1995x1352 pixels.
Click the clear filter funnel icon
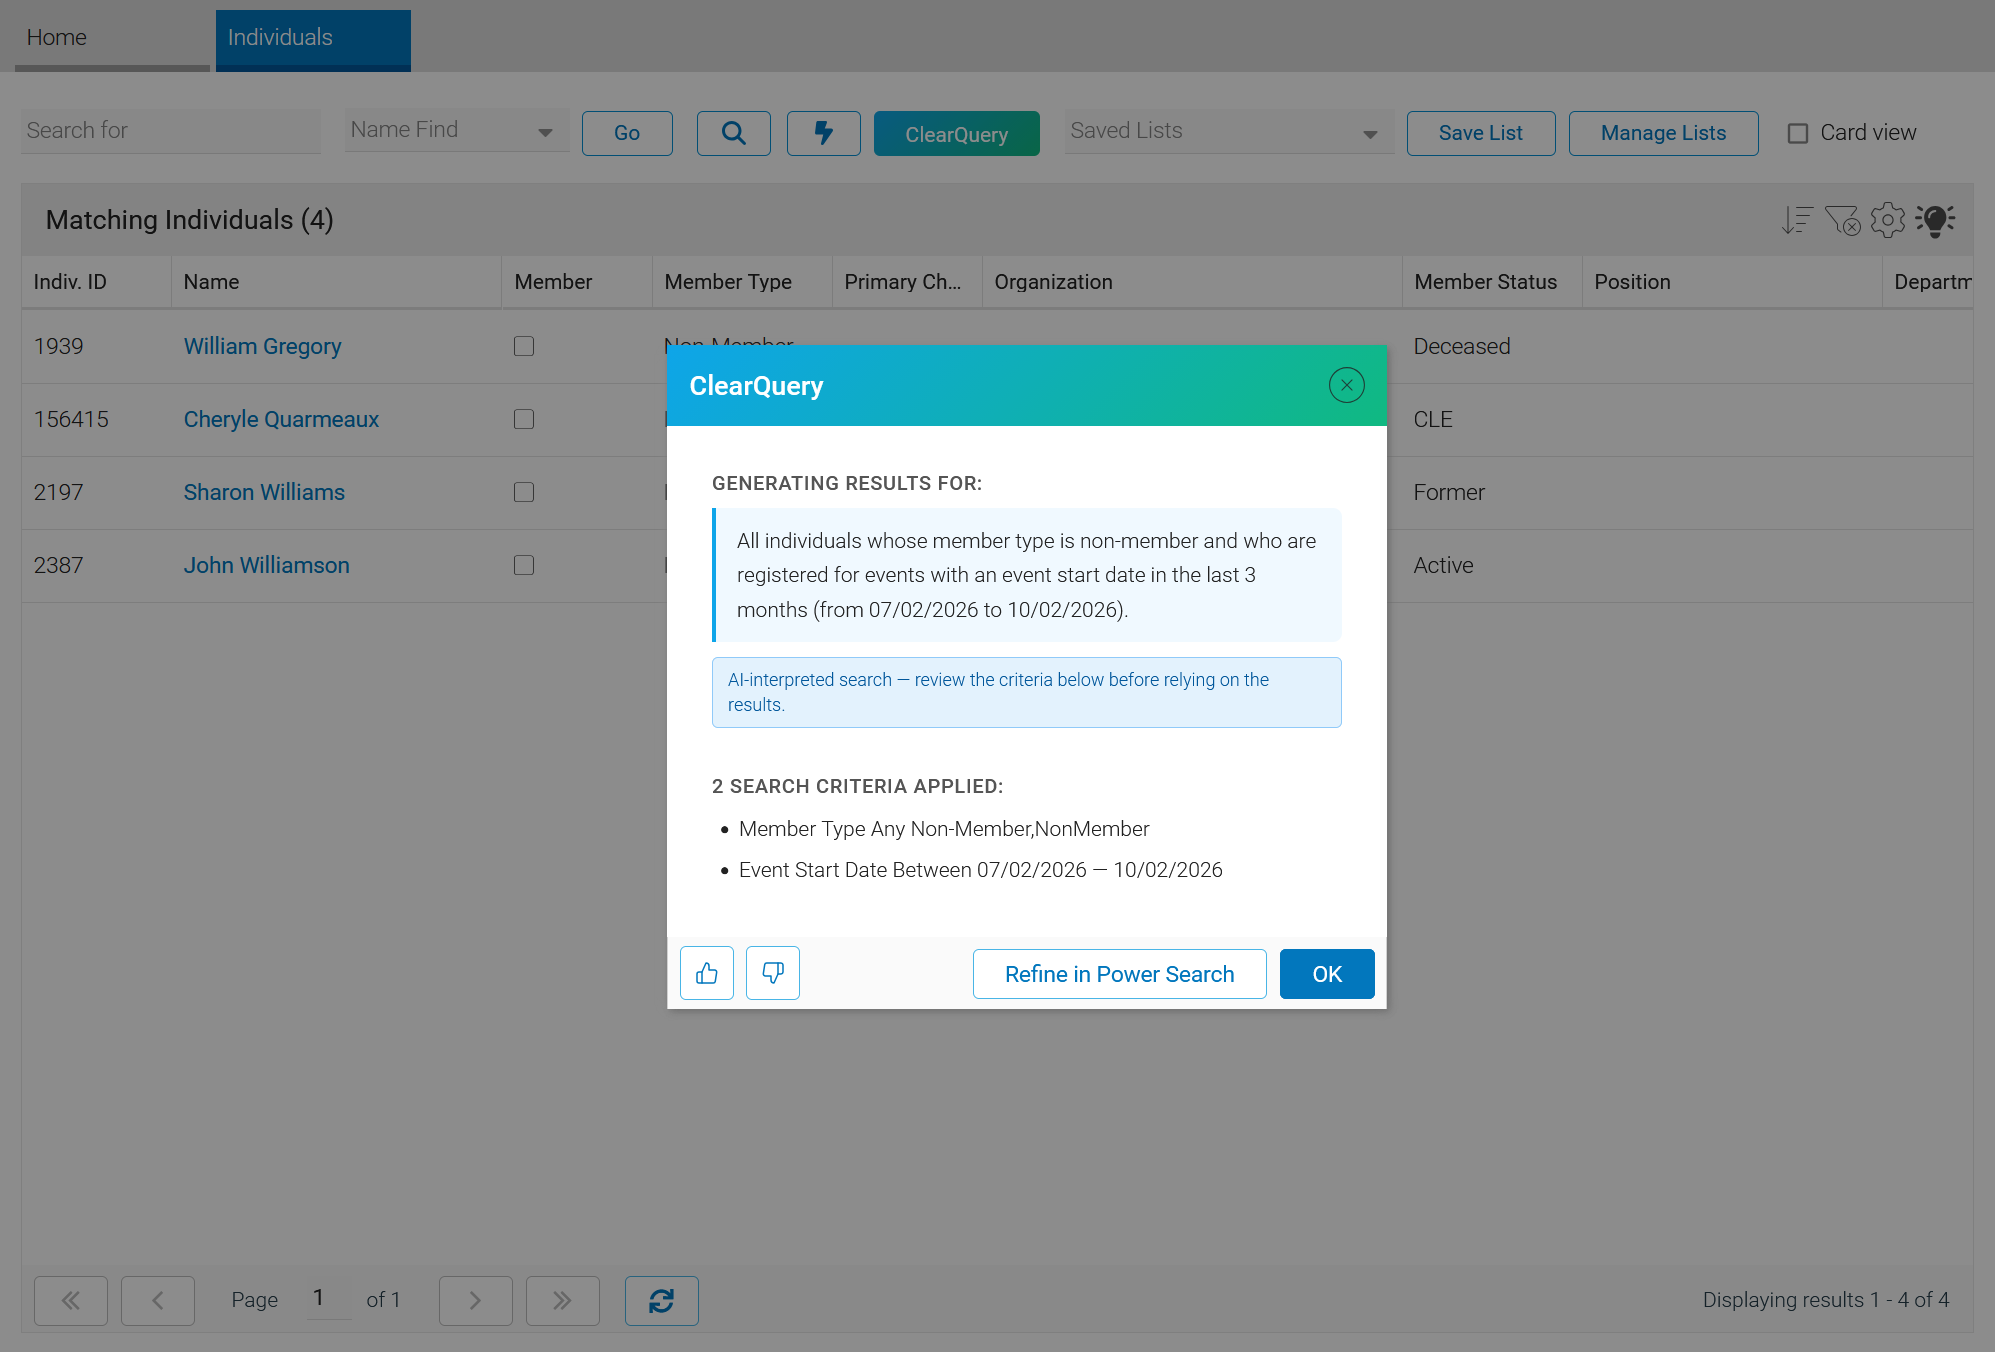click(1842, 220)
